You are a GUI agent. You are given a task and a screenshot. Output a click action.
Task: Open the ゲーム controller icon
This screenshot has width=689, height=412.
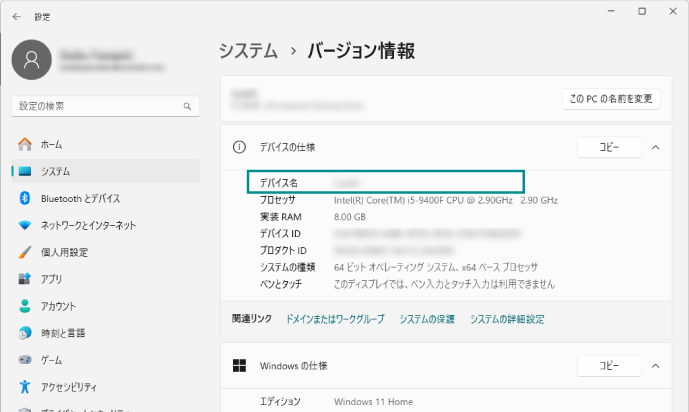pos(24,360)
